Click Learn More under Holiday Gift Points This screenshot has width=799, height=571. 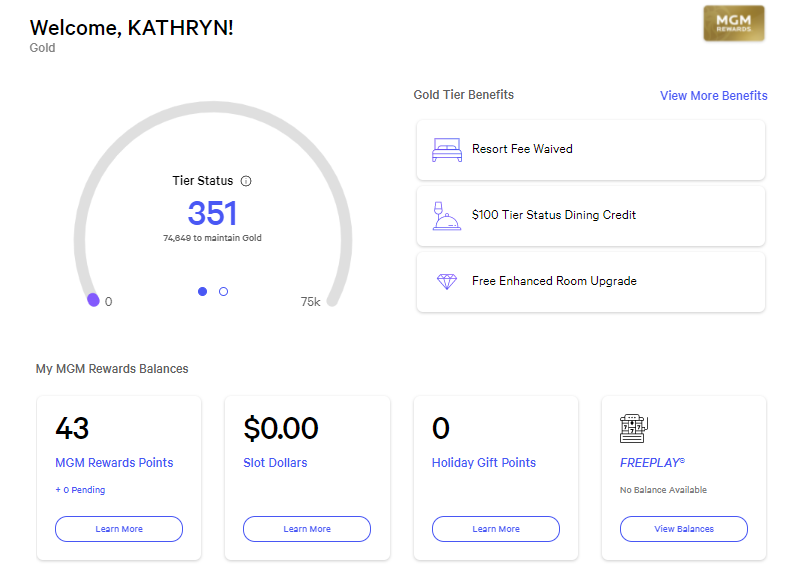(496, 529)
